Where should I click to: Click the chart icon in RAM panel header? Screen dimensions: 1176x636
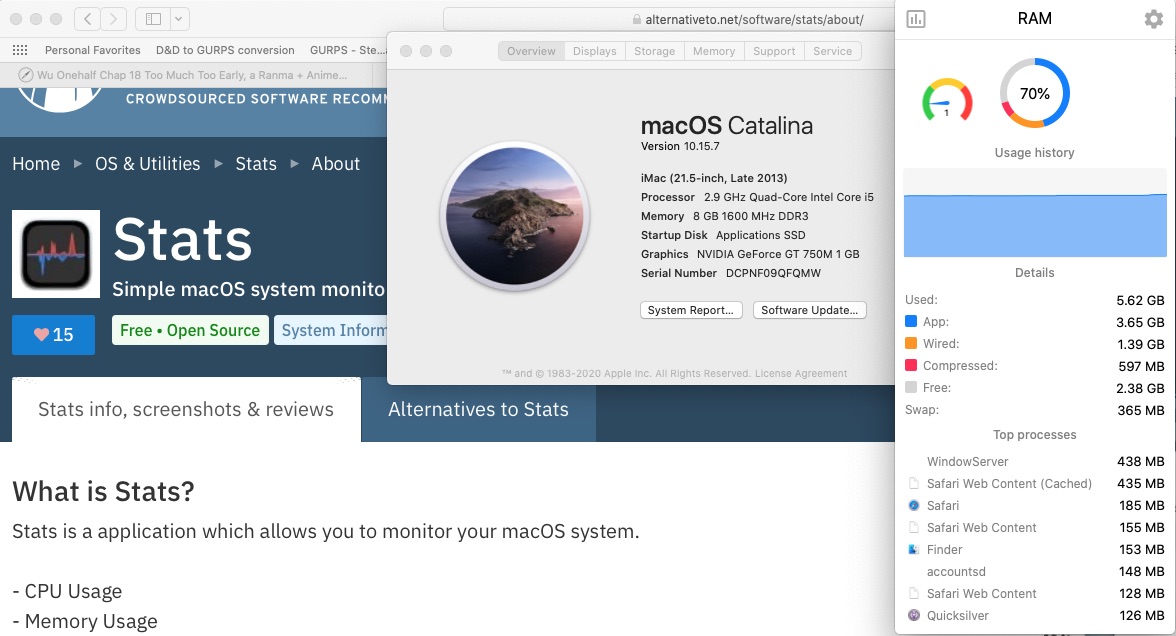coord(916,19)
